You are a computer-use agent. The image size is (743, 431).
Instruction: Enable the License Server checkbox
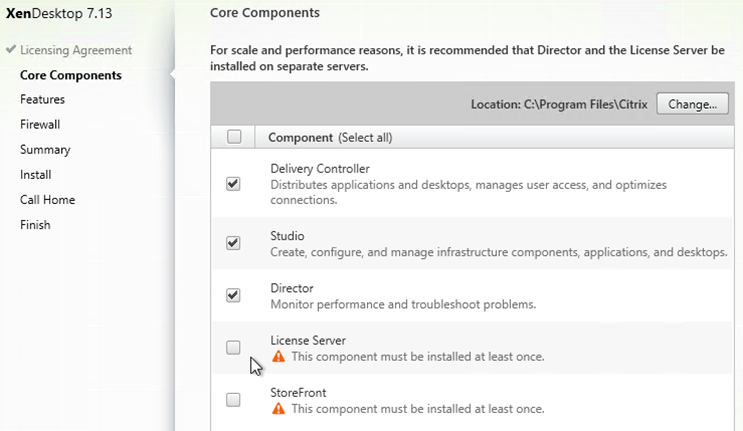233,348
